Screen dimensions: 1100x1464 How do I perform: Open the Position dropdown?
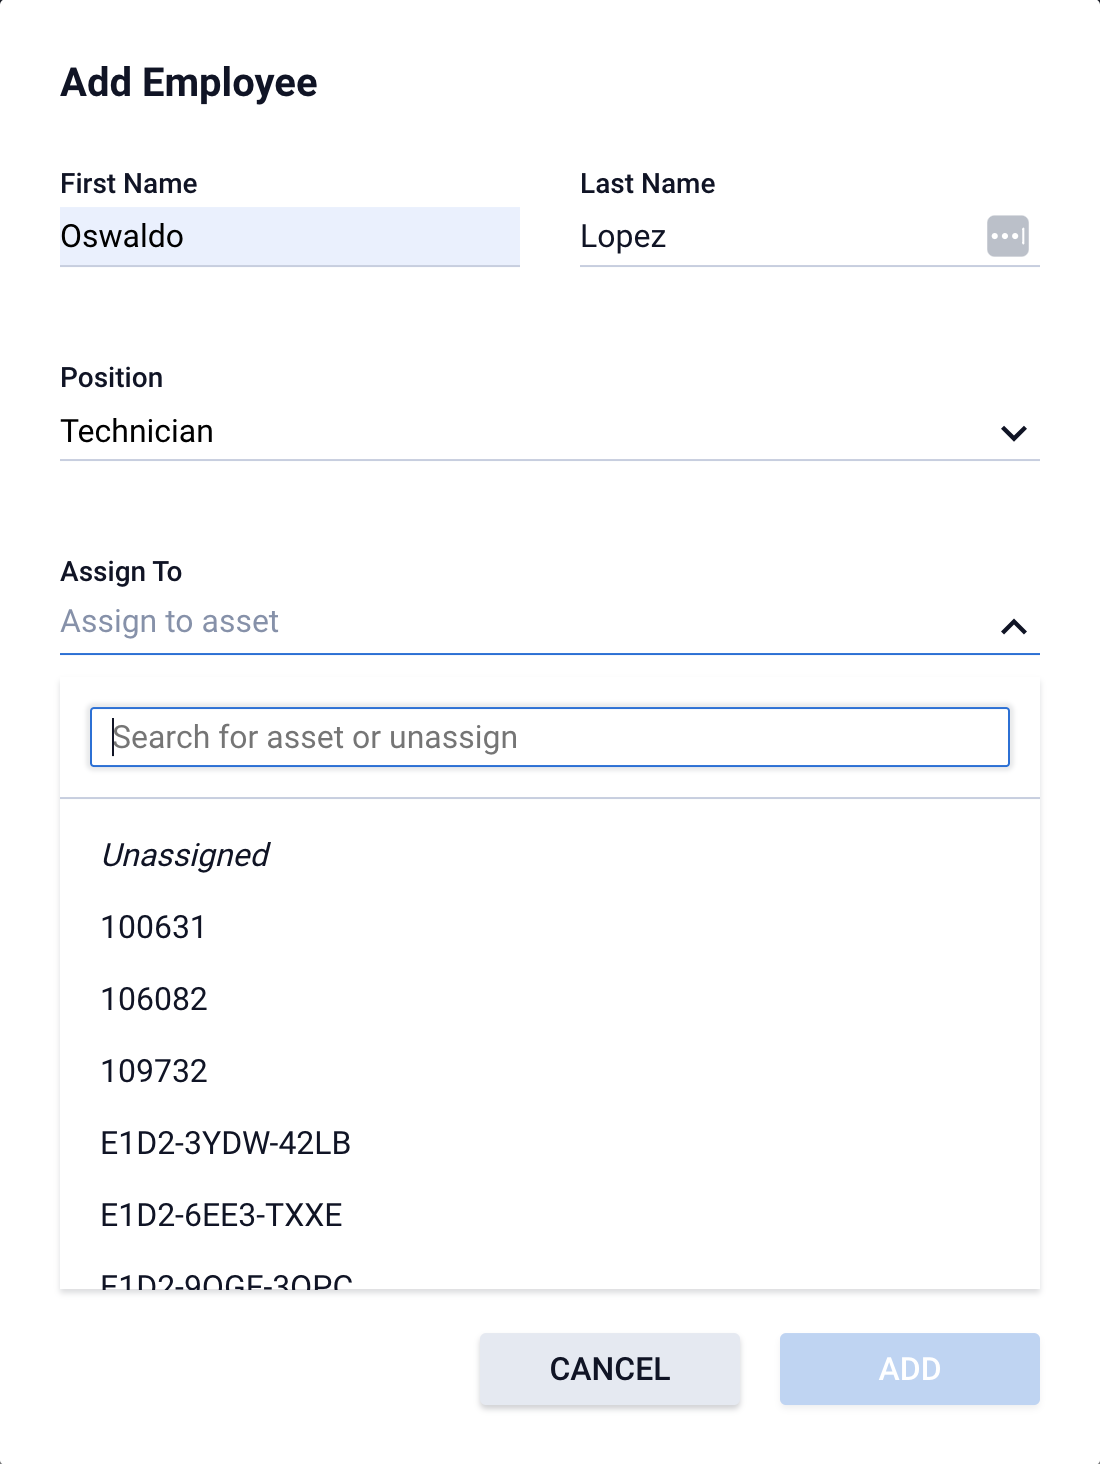click(x=1014, y=432)
